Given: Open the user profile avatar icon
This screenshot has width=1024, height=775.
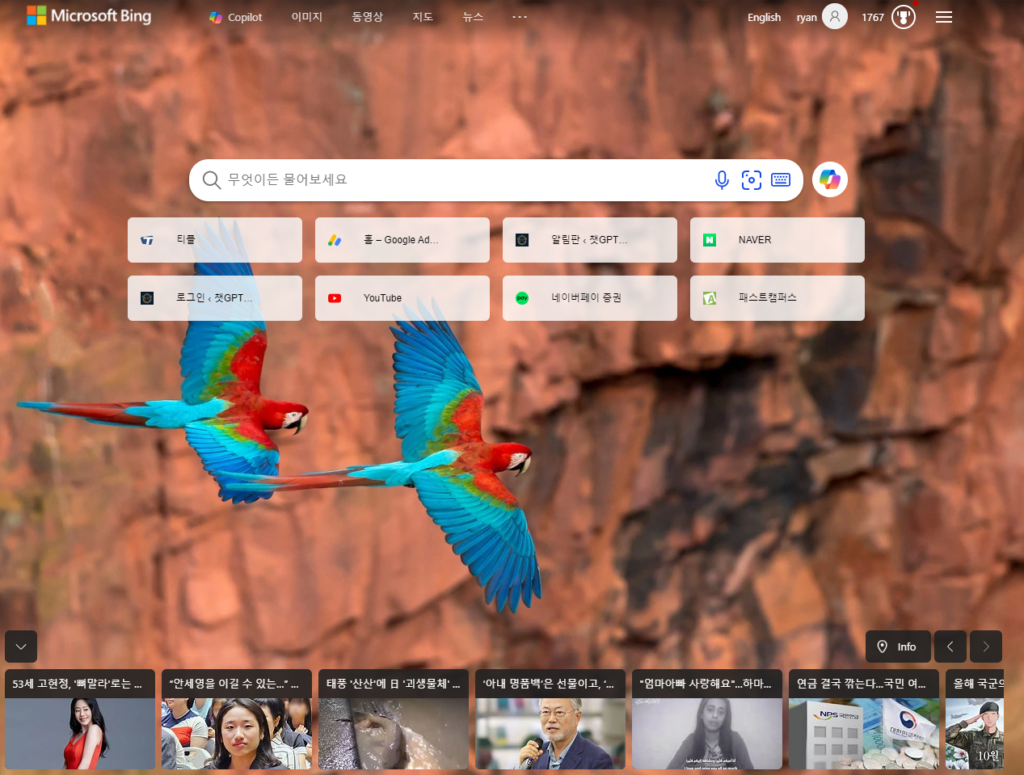Looking at the screenshot, I should [x=835, y=16].
